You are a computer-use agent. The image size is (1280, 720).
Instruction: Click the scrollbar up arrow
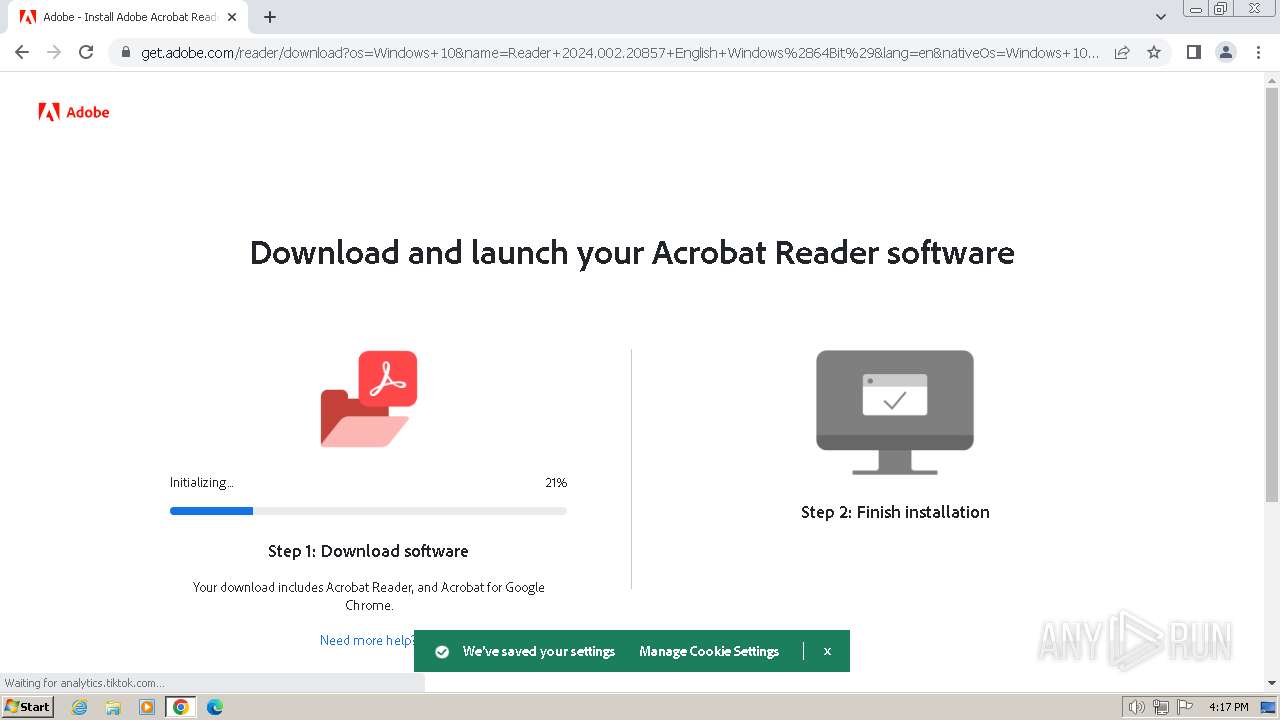(1272, 81)
